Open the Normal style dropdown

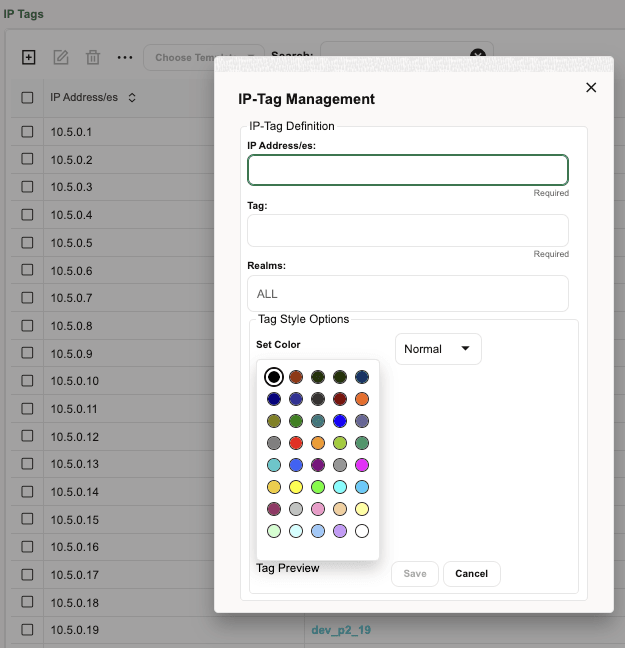(x=438, y=349)
